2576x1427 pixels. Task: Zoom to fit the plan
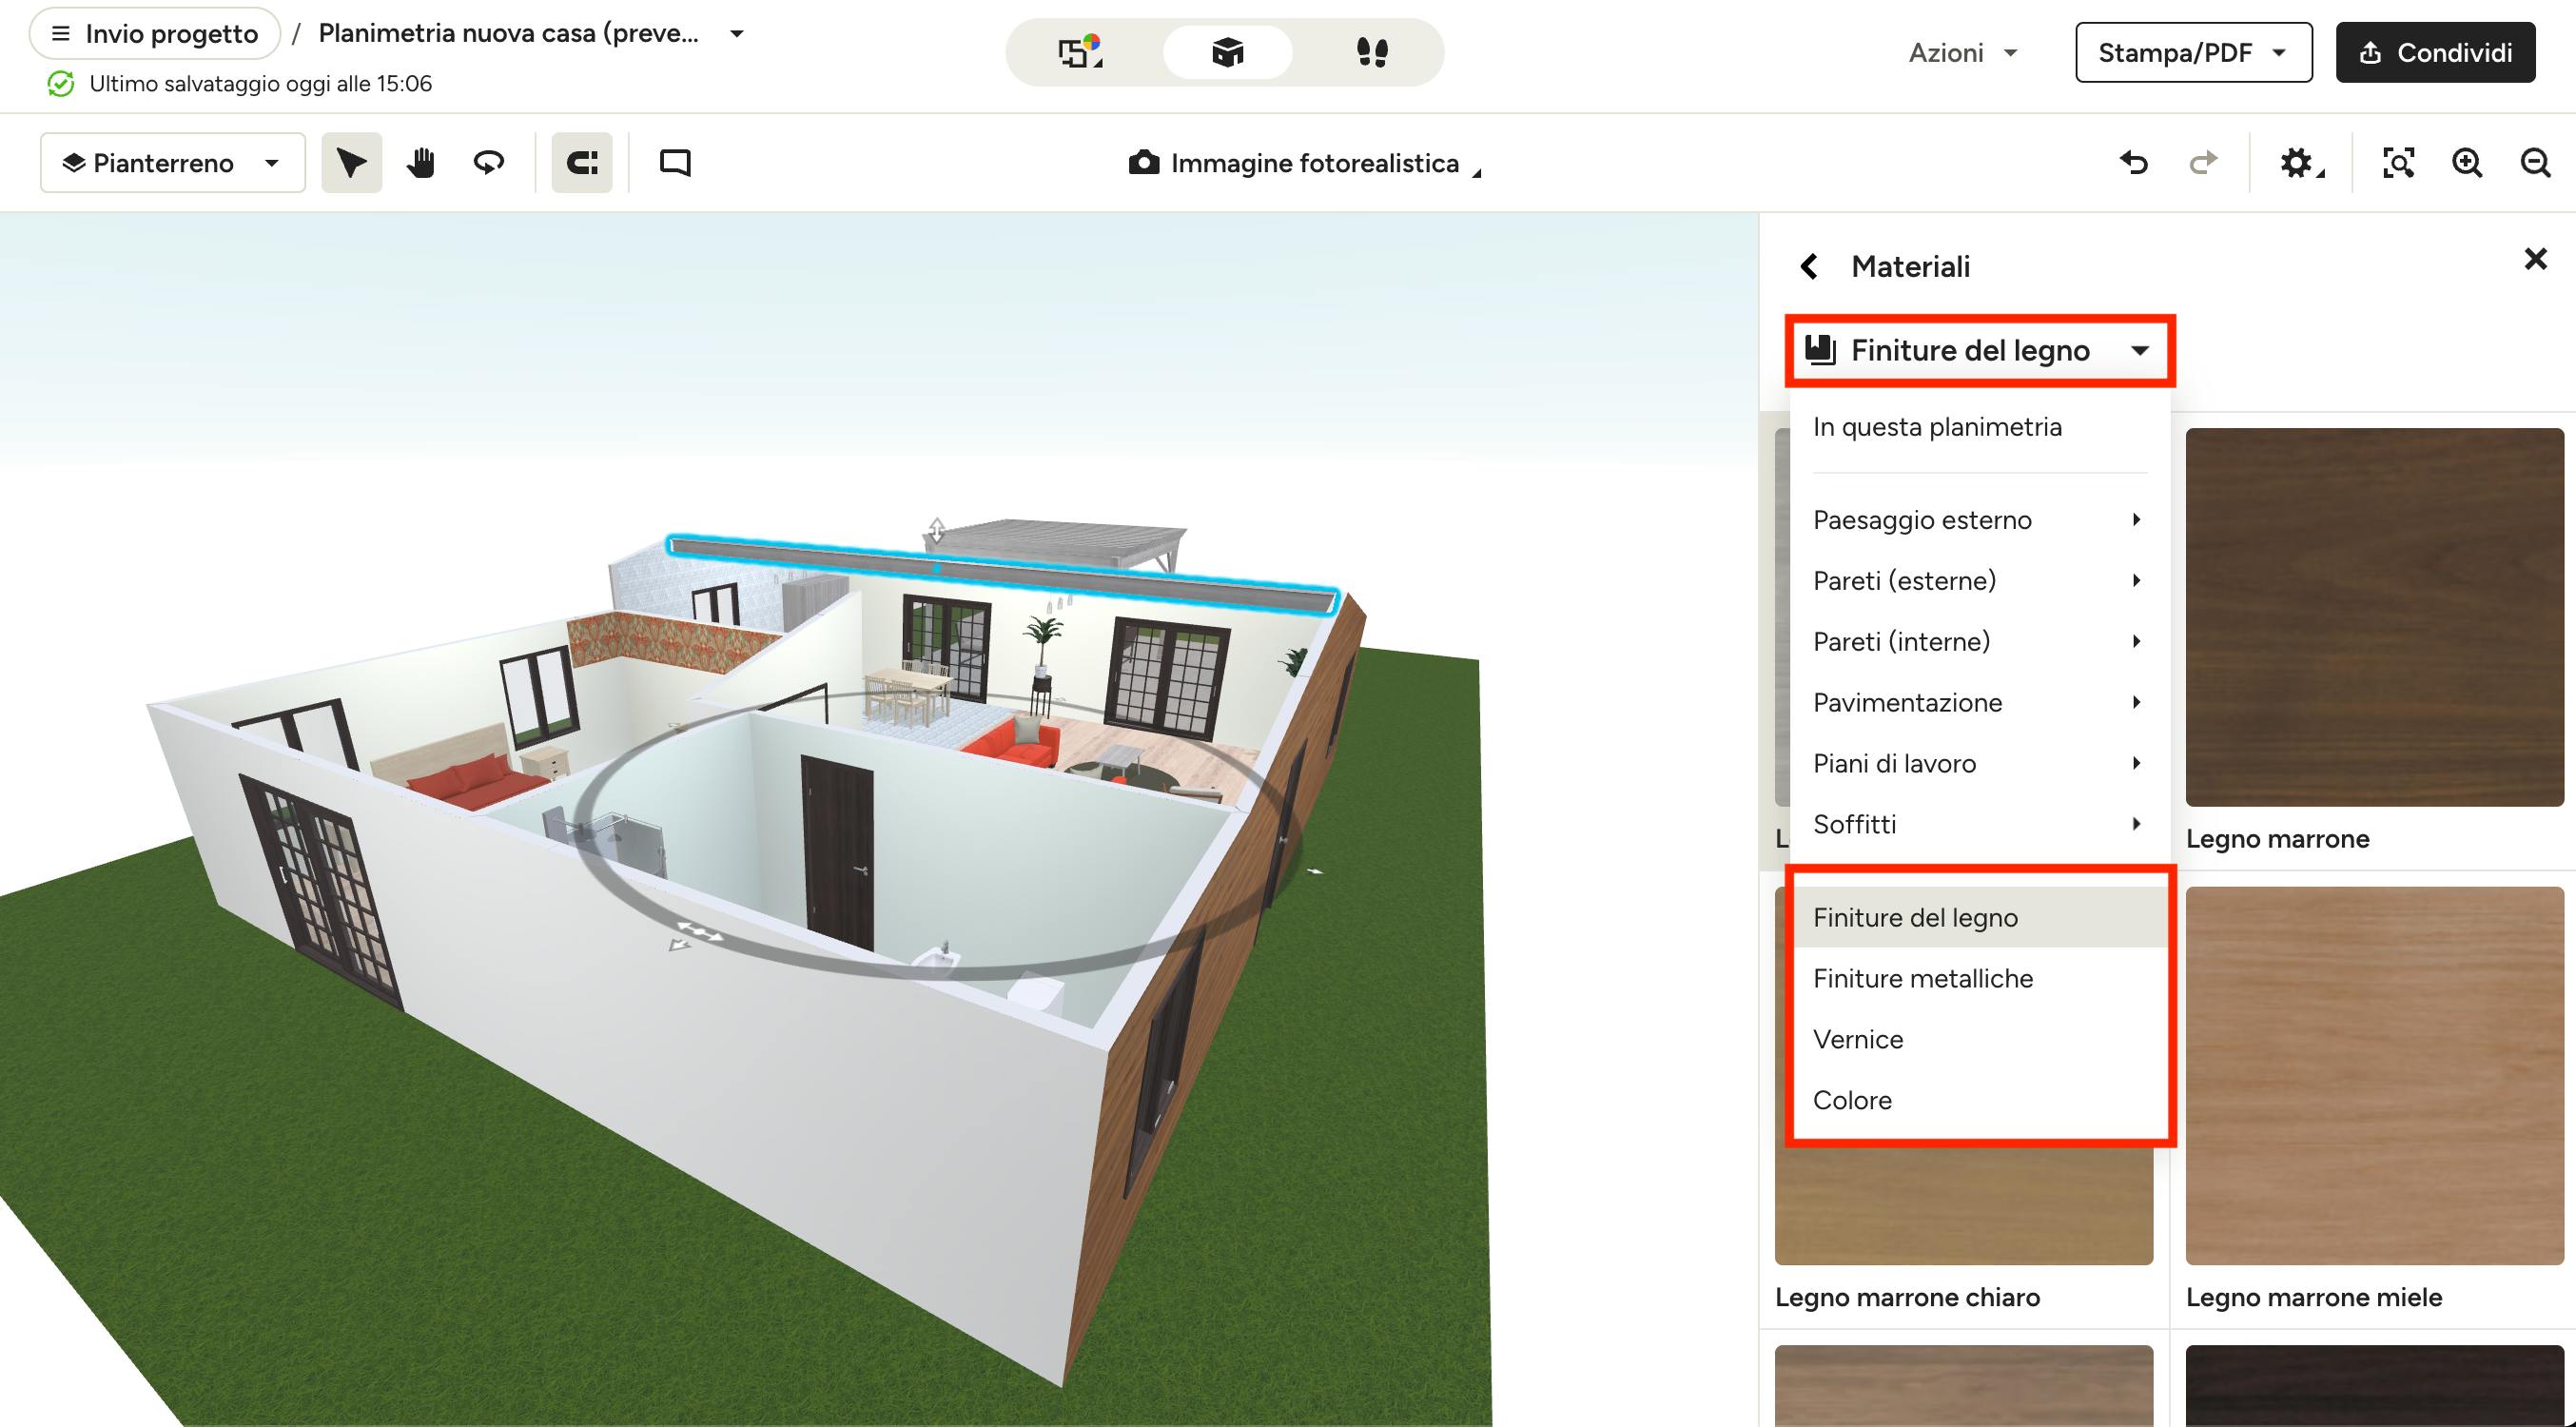coord(2398,162)
